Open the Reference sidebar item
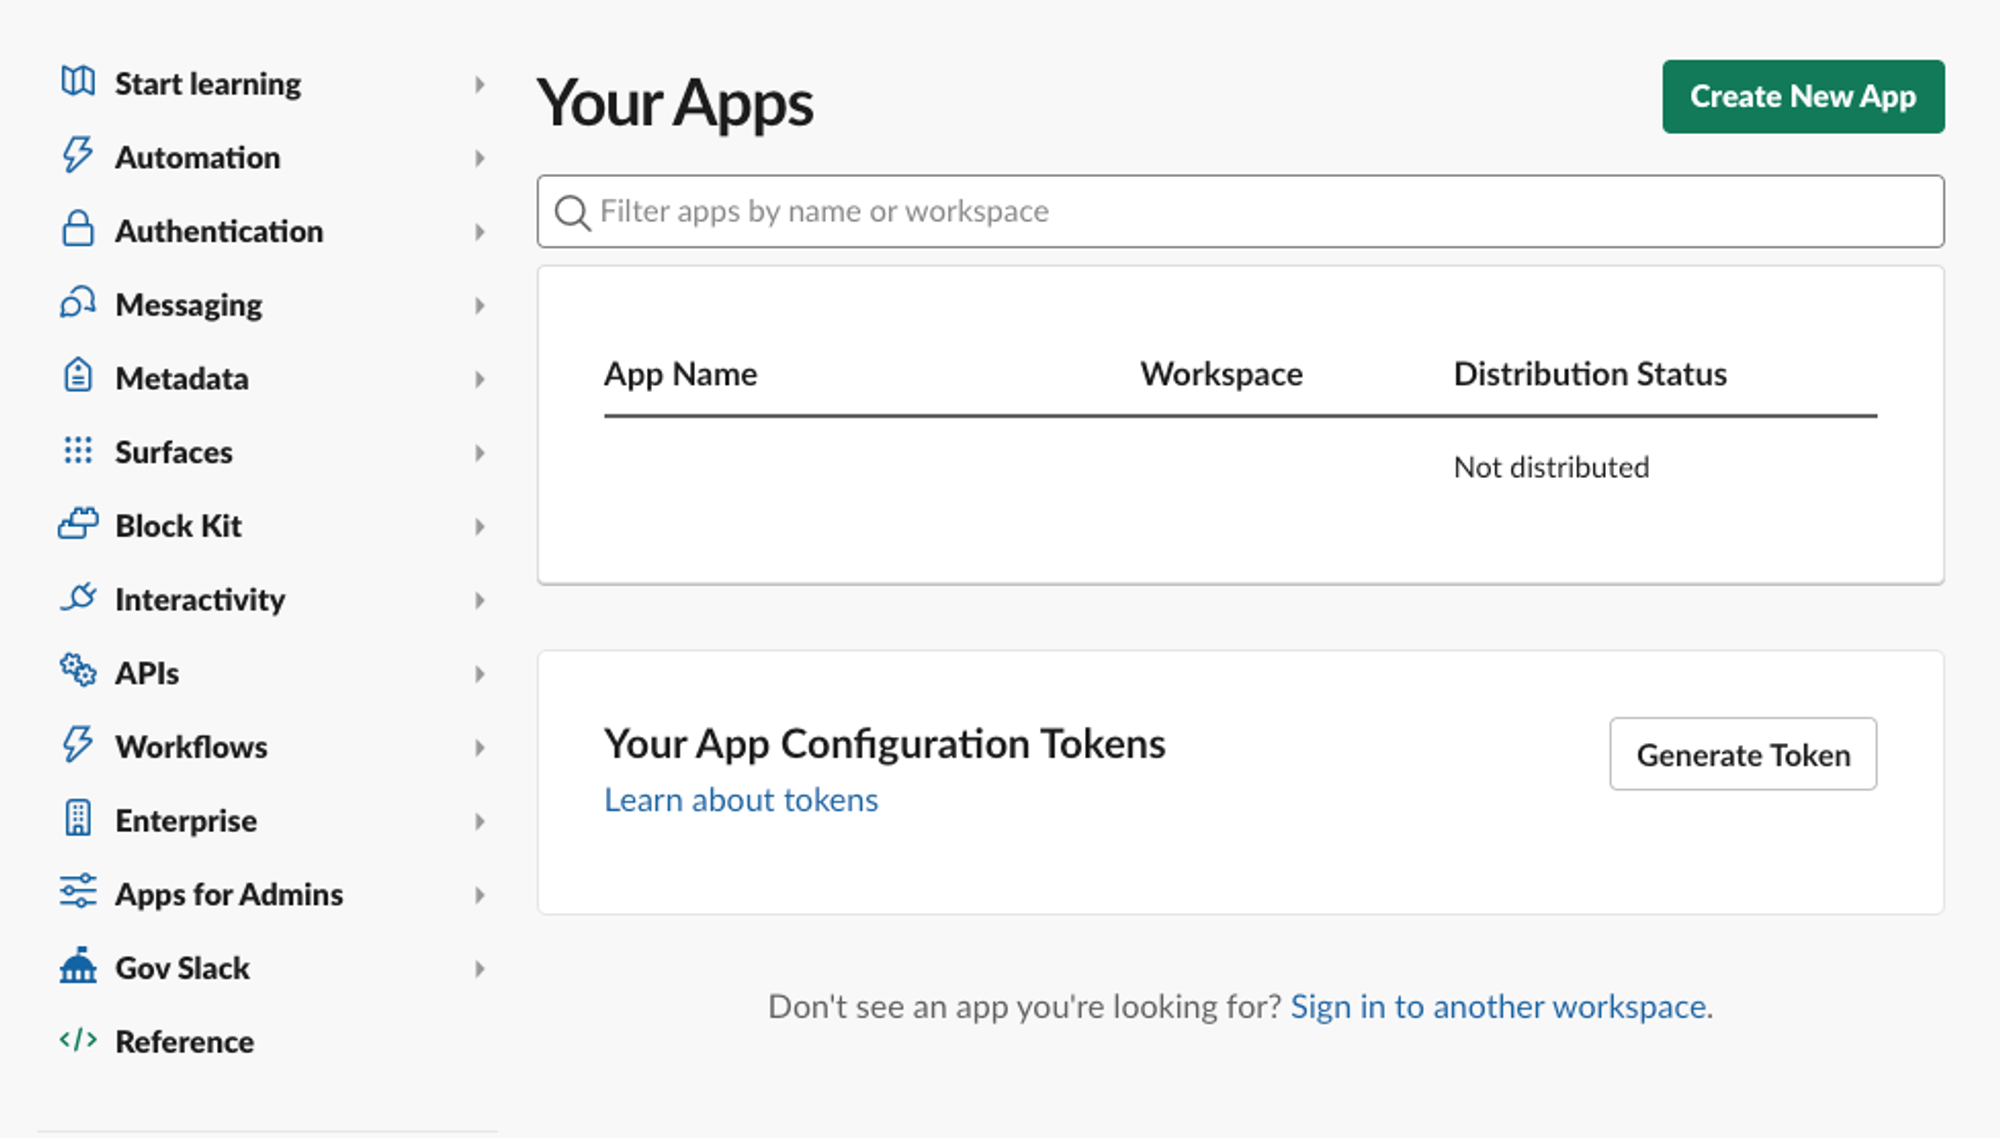 [x=185, y=1042]
